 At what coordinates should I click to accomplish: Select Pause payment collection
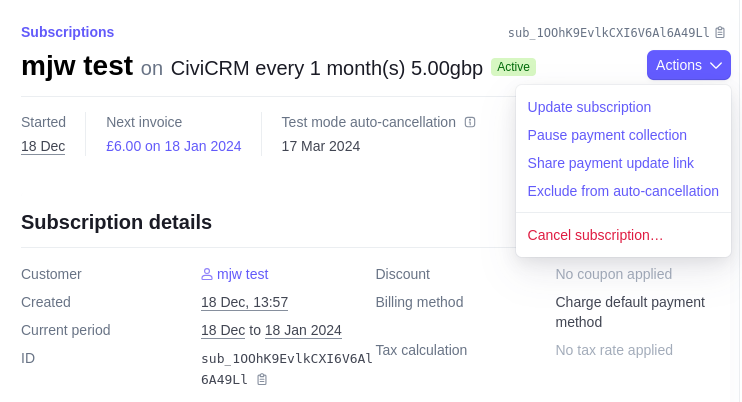pos(607,135)
